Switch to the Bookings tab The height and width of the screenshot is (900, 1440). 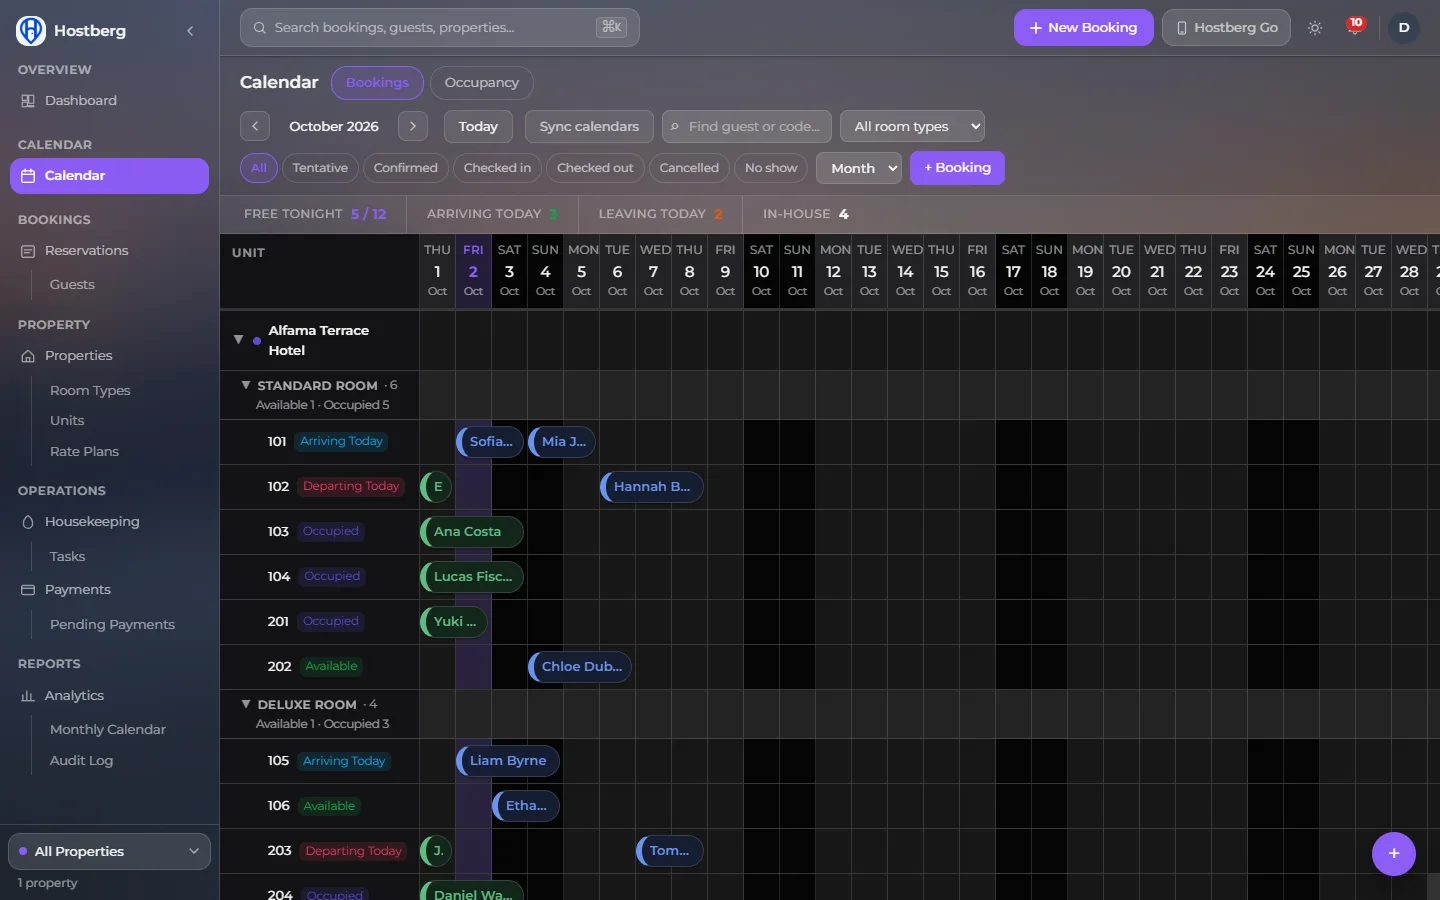[x=377, y=83]
